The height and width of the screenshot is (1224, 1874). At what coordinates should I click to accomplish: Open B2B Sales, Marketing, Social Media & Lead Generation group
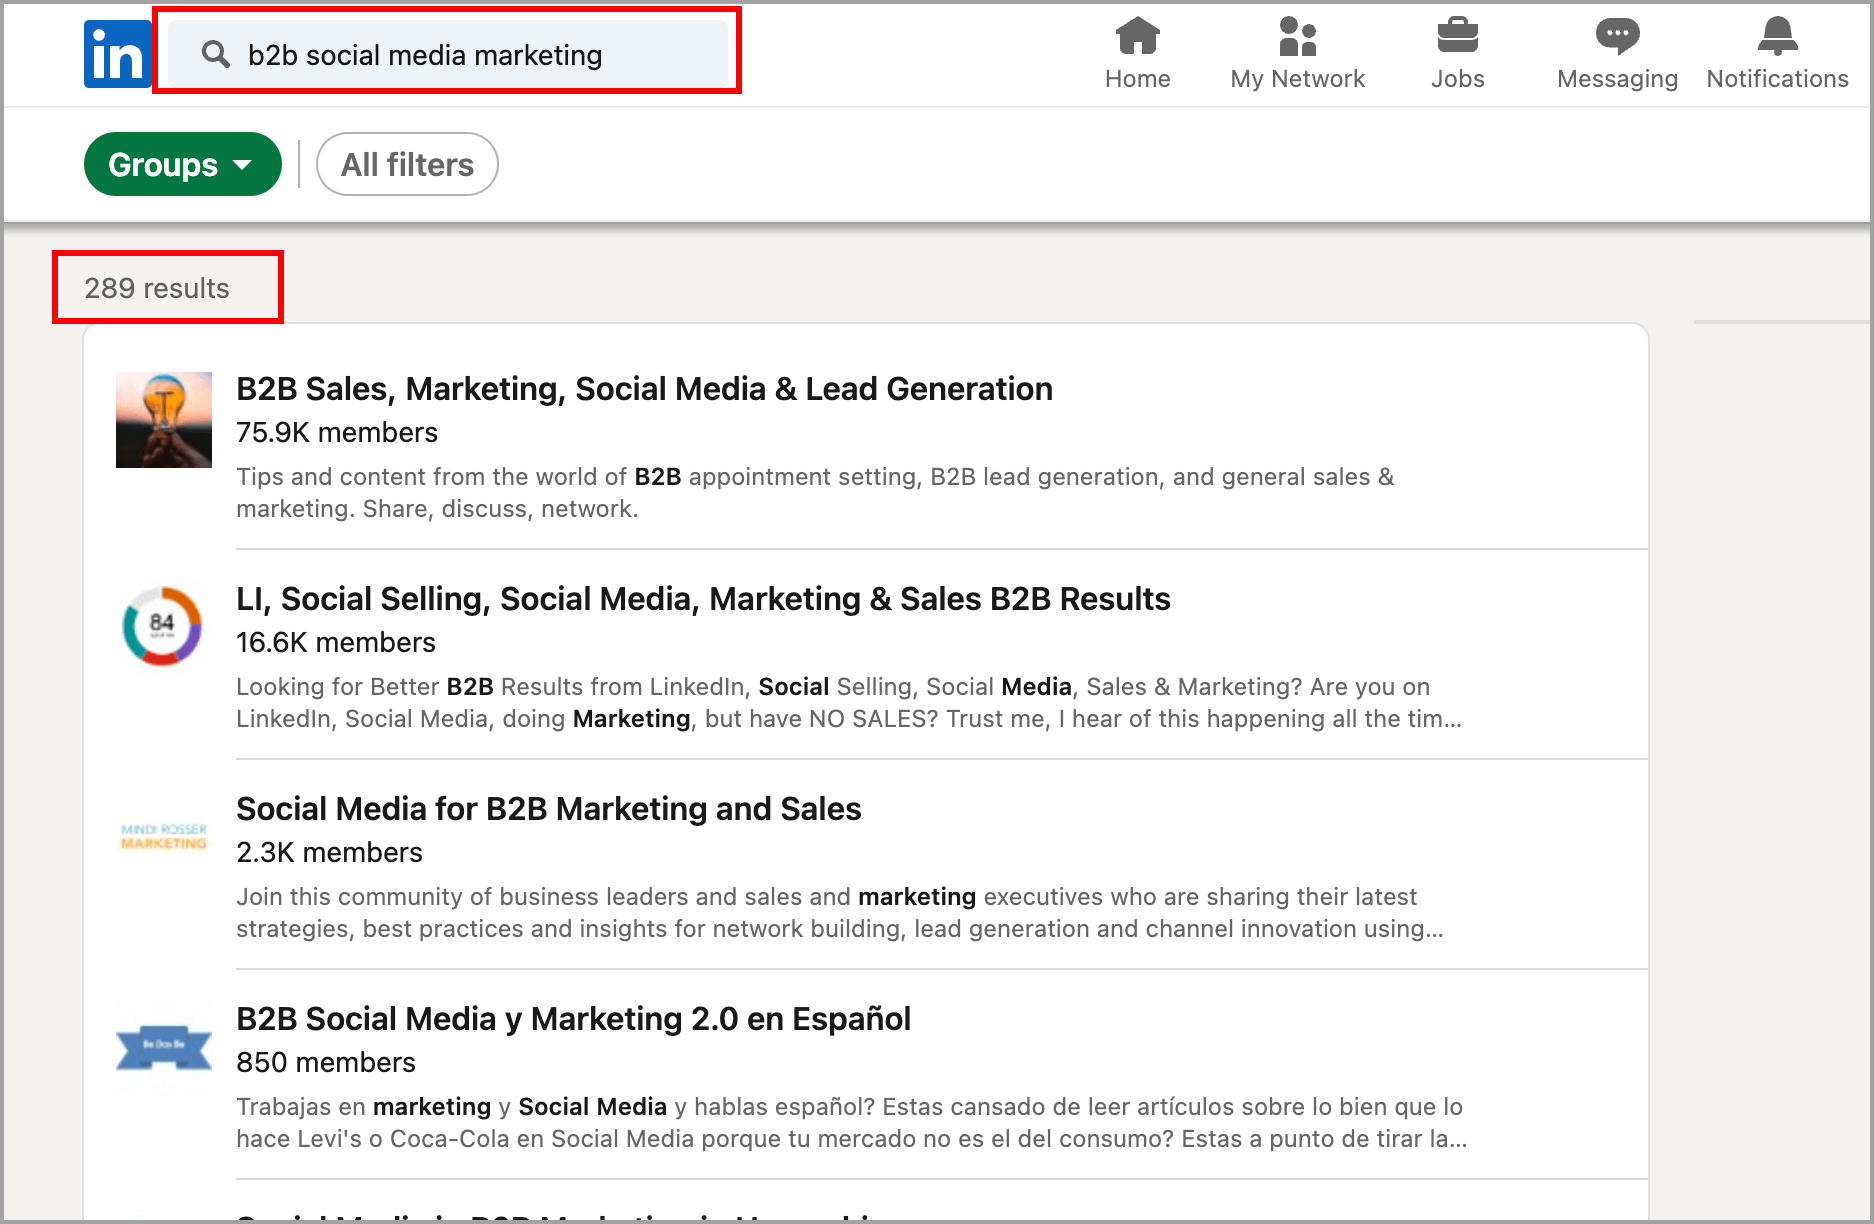click(x=644, y=389)
